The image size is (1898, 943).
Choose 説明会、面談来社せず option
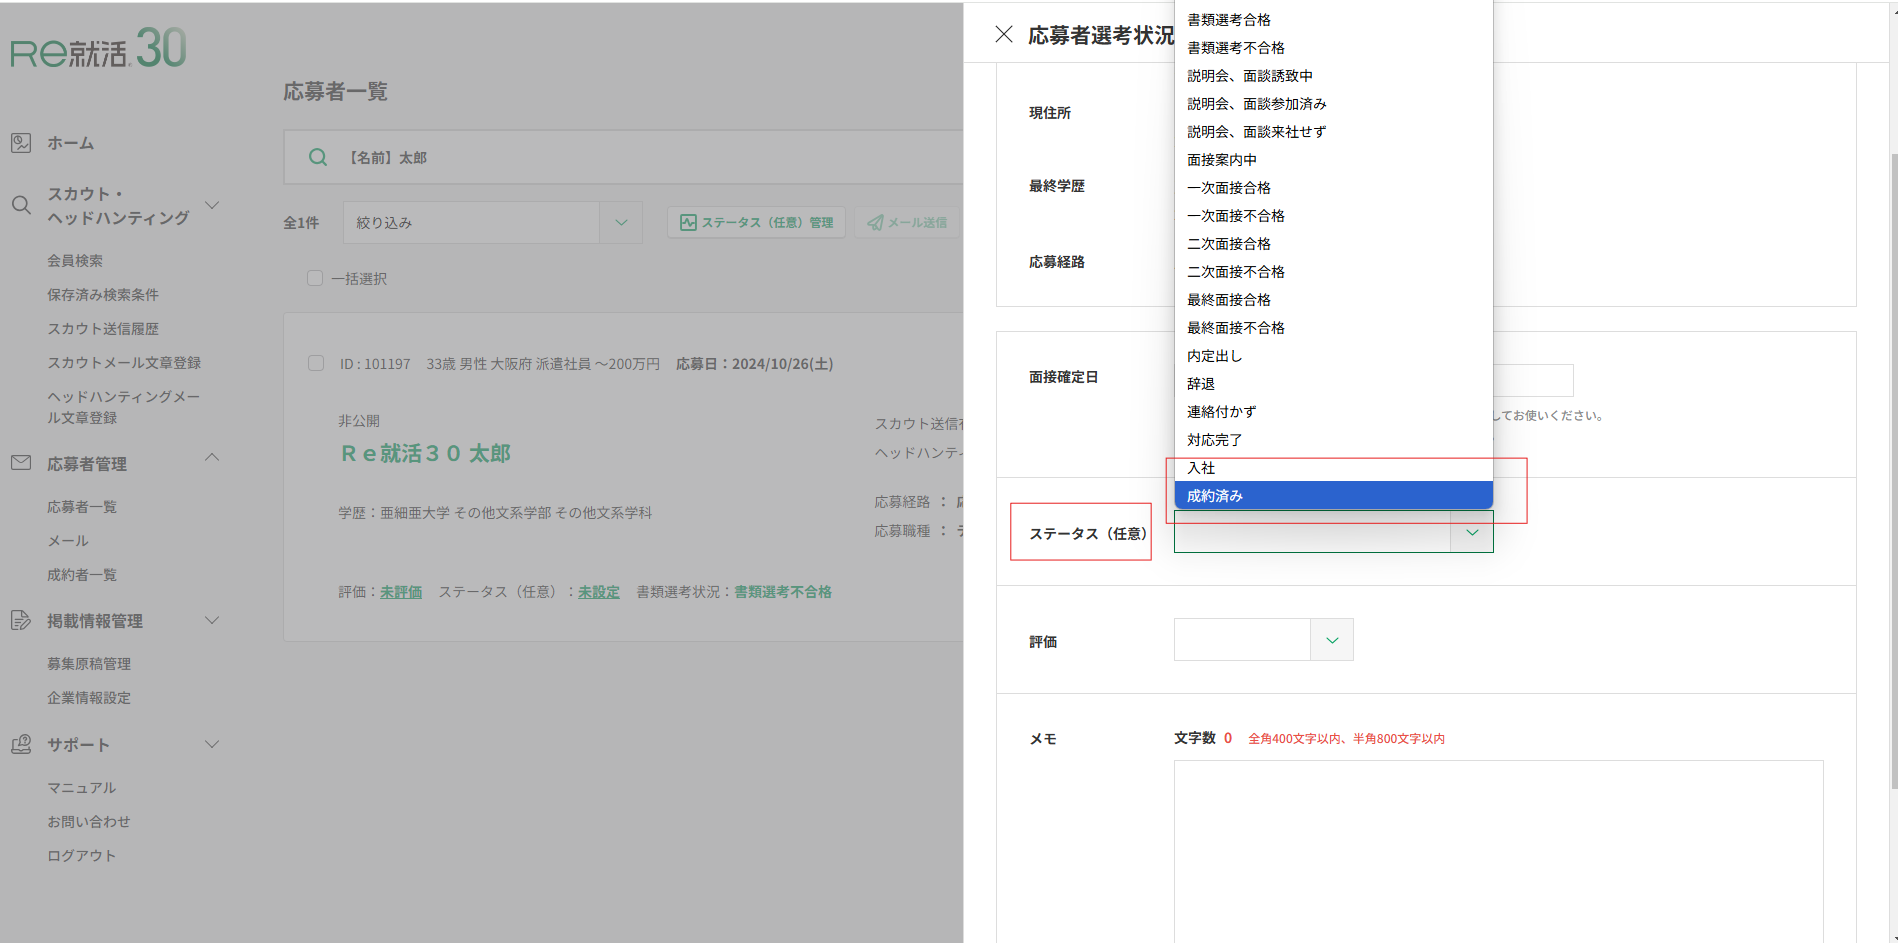(1334, 132)
